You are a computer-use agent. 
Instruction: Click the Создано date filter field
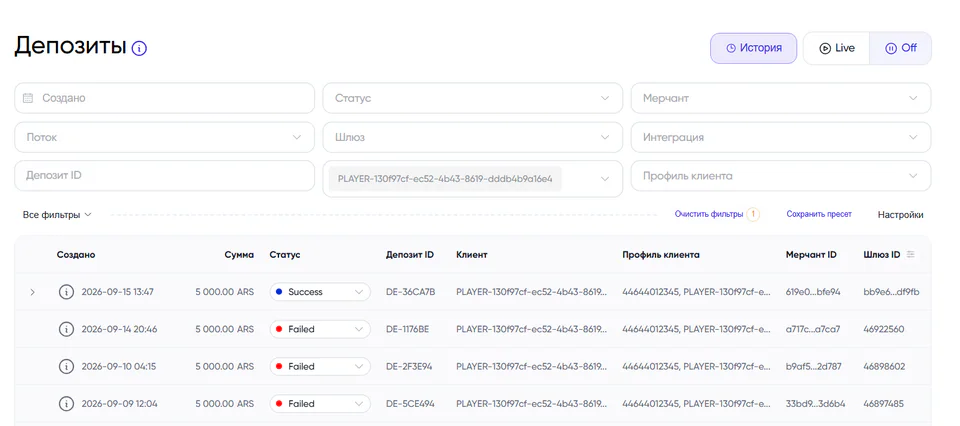click(164, 98)
